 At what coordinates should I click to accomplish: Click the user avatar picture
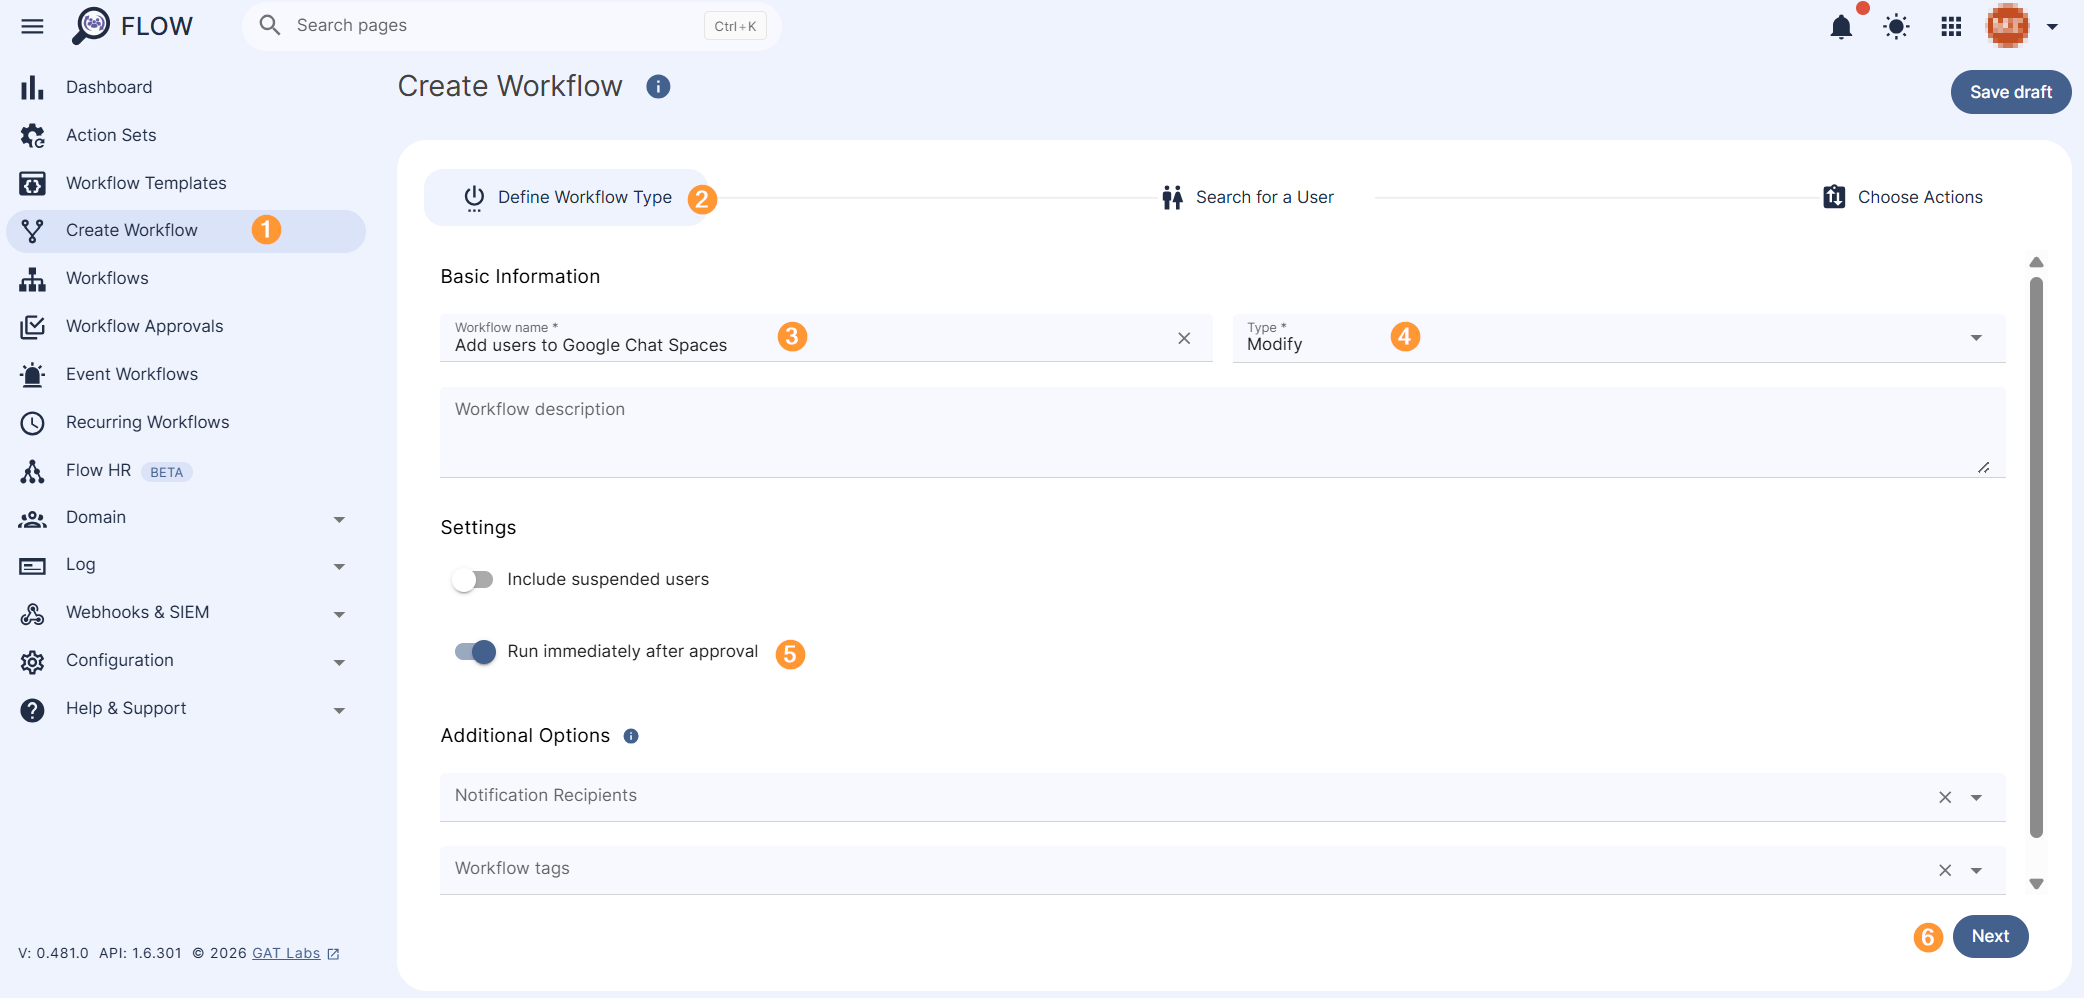click(x=2007, y=26)
